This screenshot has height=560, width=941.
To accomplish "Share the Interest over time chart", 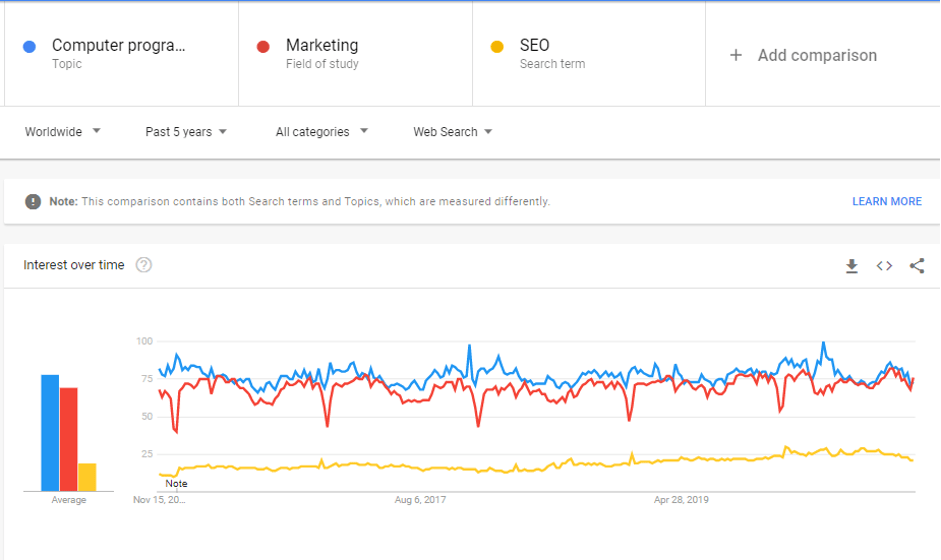I will pyautogui.click(x=917, y=266).
